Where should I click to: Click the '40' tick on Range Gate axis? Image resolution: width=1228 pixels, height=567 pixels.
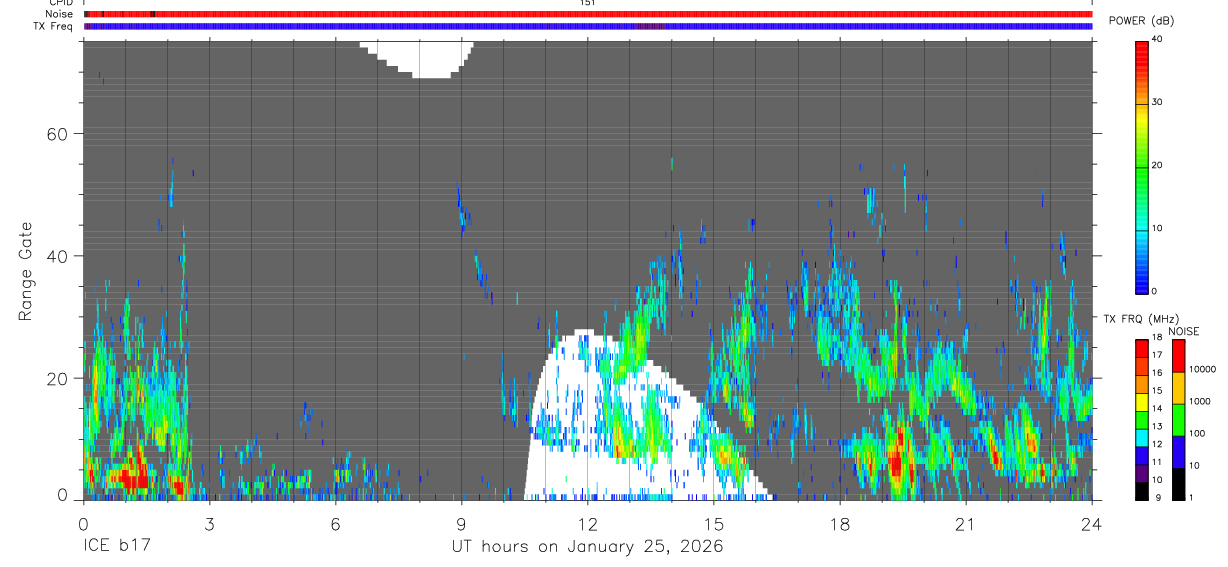[x=56, y=256]
